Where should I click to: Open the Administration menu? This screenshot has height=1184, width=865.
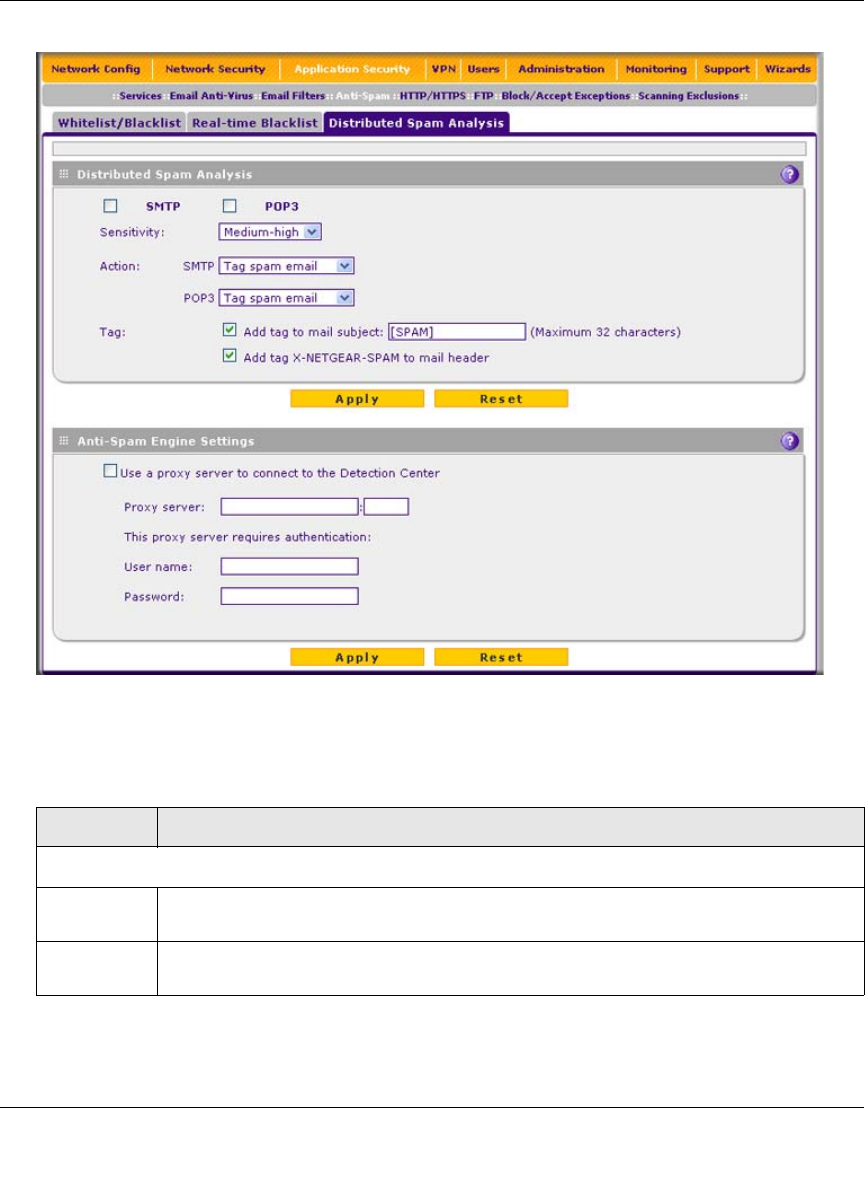(x=561, y=69)
